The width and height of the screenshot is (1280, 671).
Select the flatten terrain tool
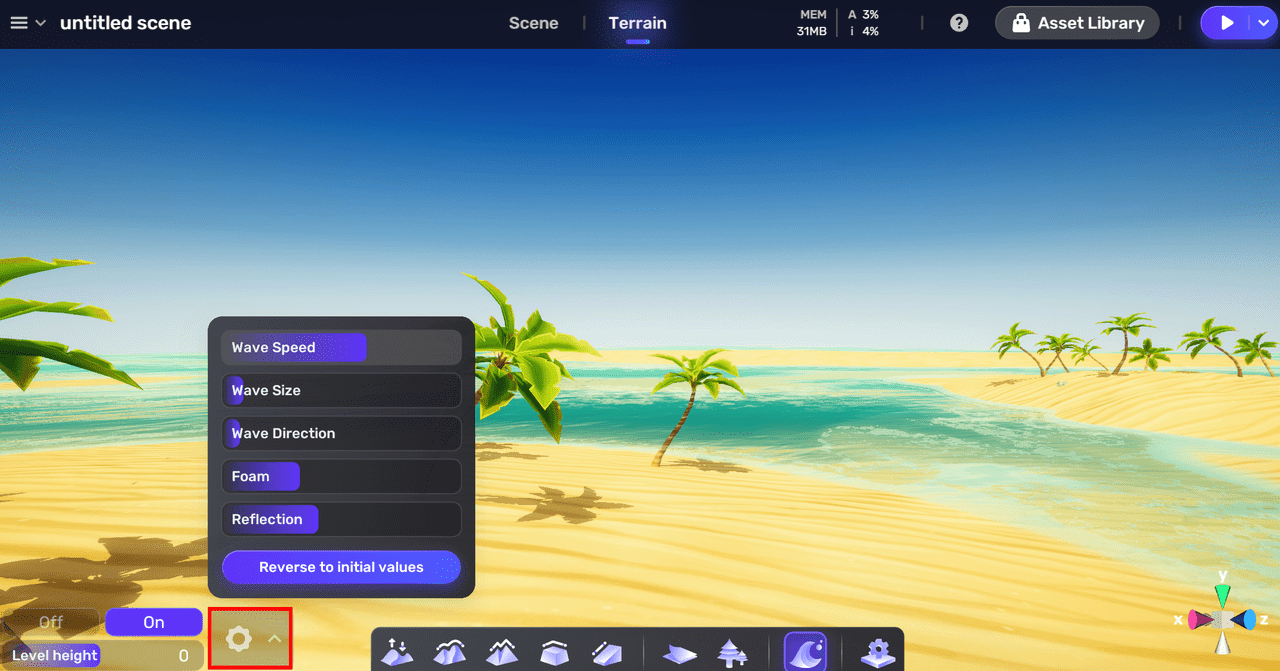point(553,653)
